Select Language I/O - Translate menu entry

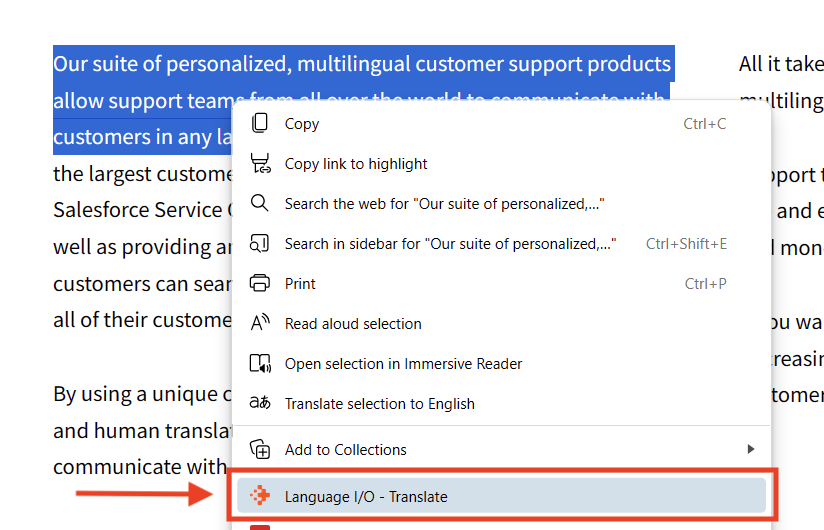(501, 496)
